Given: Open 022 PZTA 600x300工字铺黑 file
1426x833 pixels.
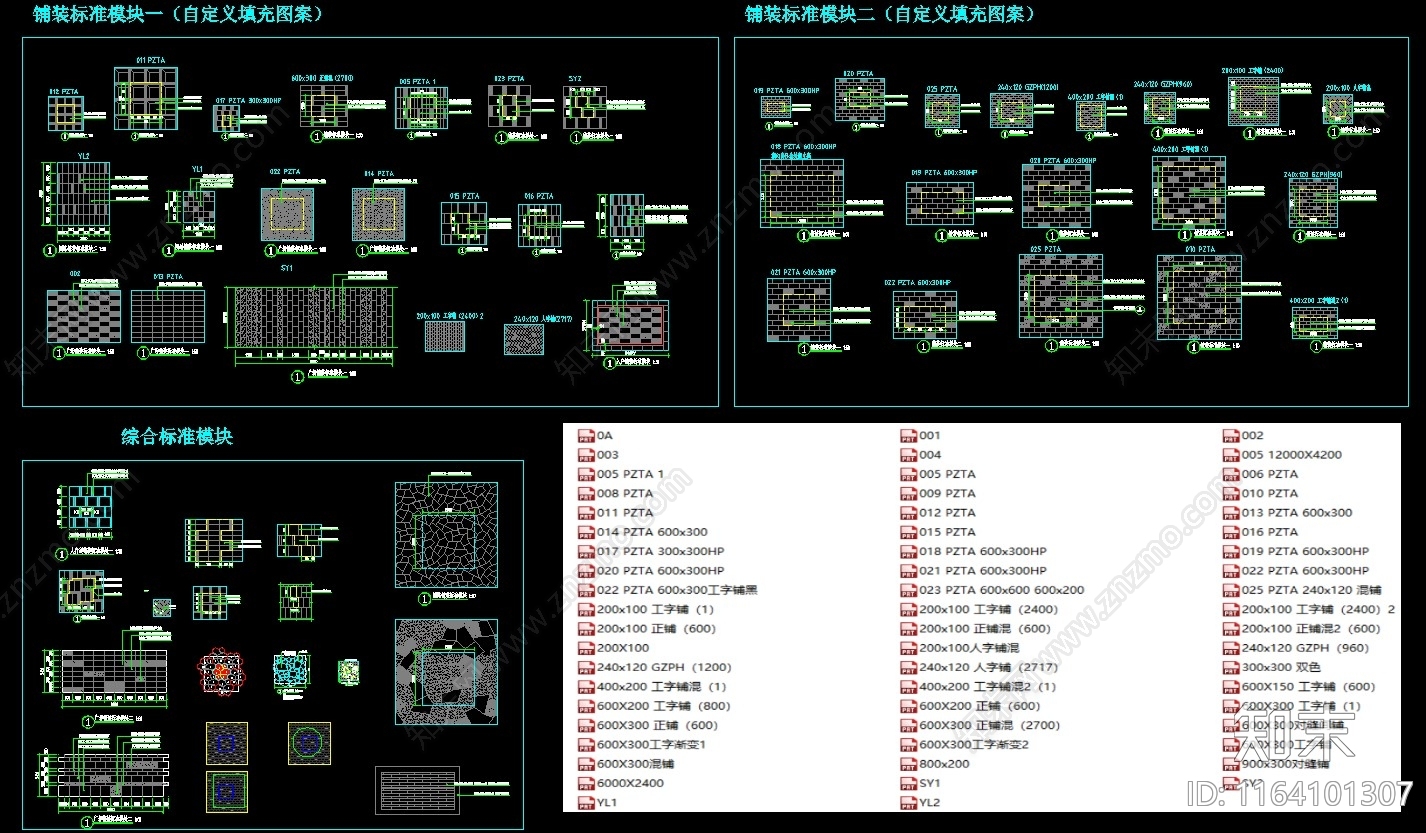Looking at the screenshot, I should (x=668, y=590).
